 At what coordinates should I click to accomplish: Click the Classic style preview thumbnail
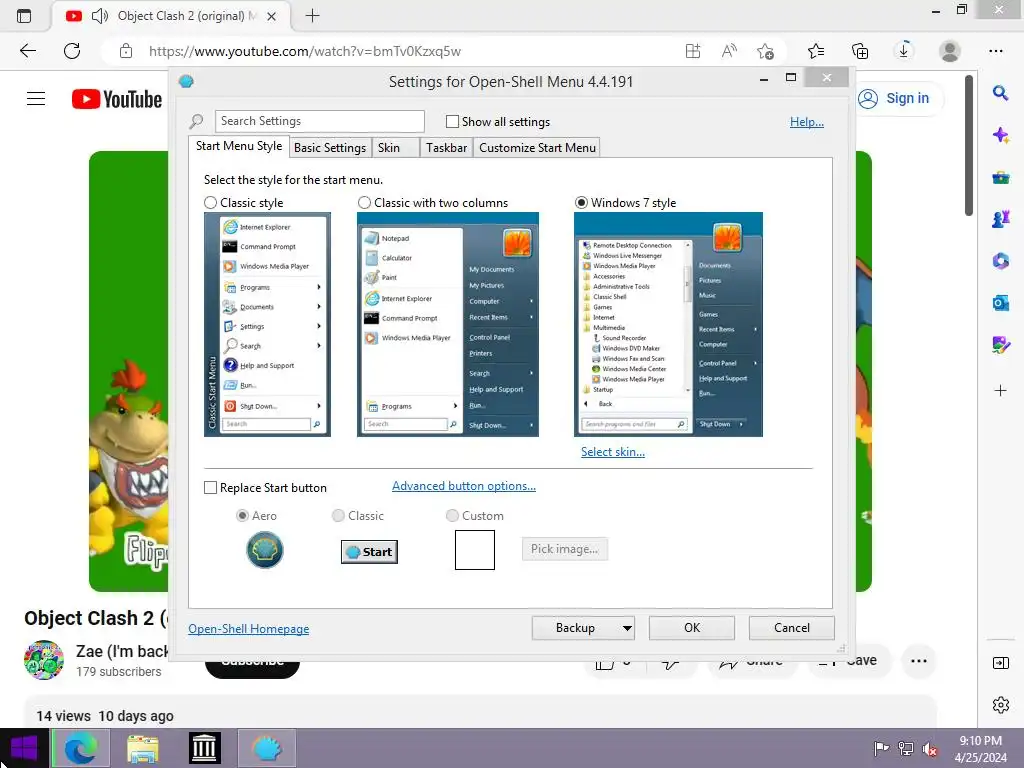click(x=267, y=325)
